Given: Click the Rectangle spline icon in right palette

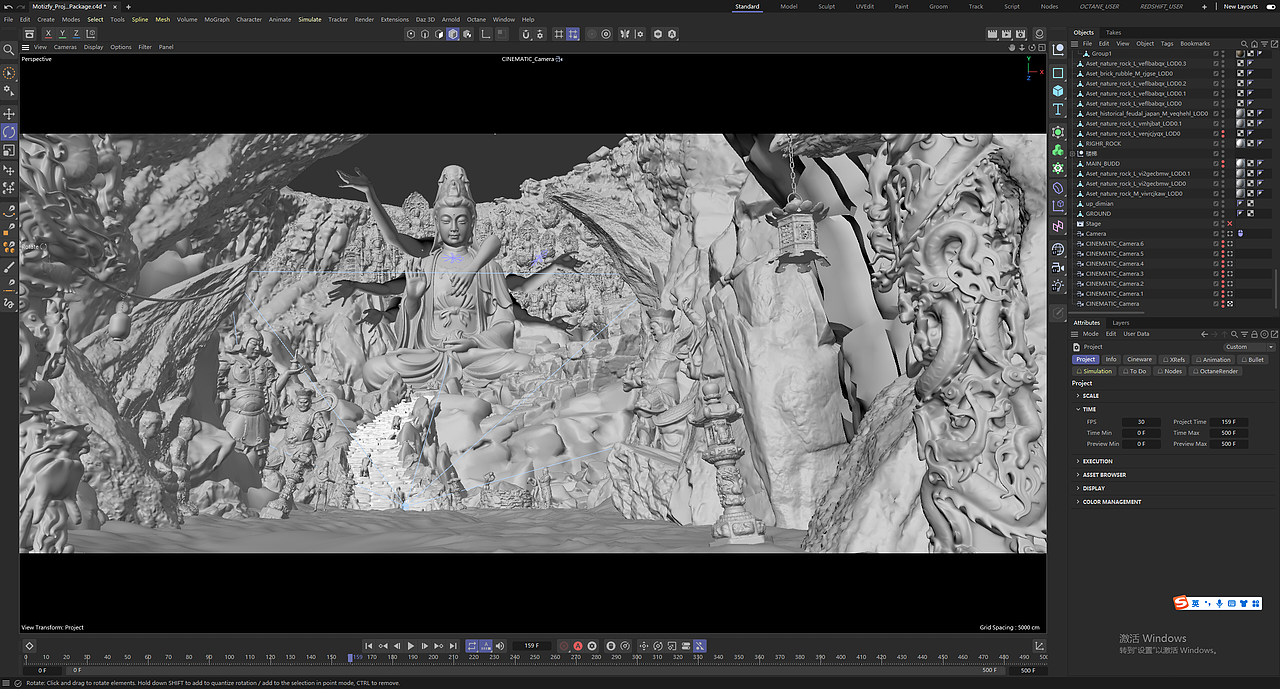Looking at the screenshot, I should [1058, 72].
